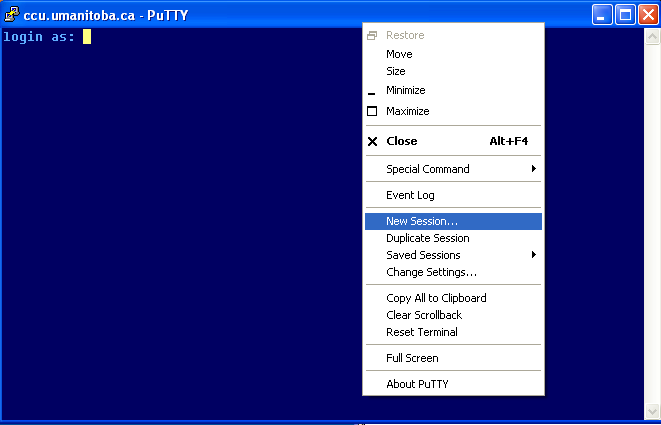This screenshot has width=661, height=425.
Task: Choose Clear Scrollback option
Action: (424, 315)
